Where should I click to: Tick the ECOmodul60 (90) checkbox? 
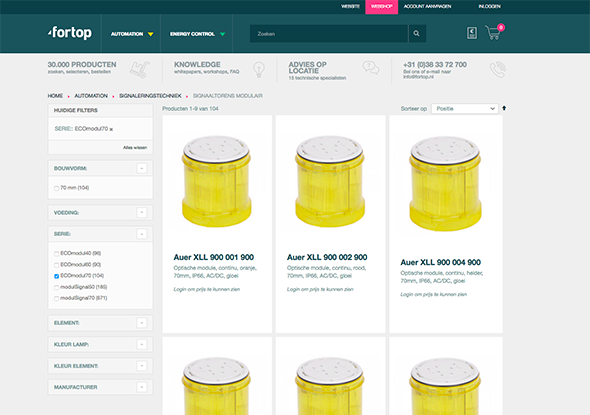pyautogui.click(x=56, y=265)
